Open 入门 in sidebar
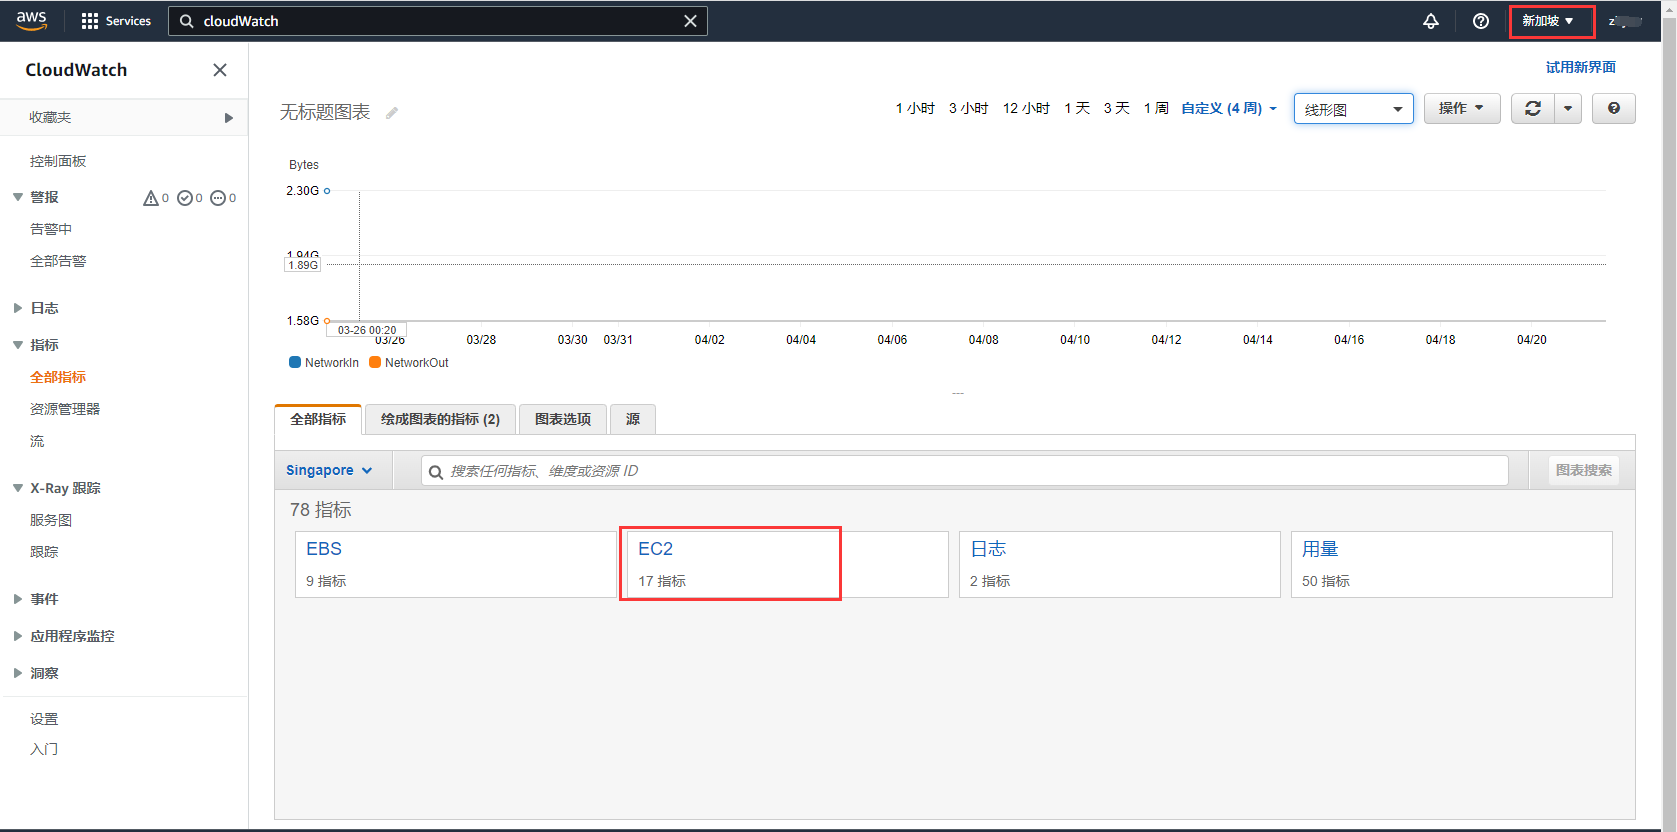This screenshot has width=1677, height=832. tap(44, 749)
